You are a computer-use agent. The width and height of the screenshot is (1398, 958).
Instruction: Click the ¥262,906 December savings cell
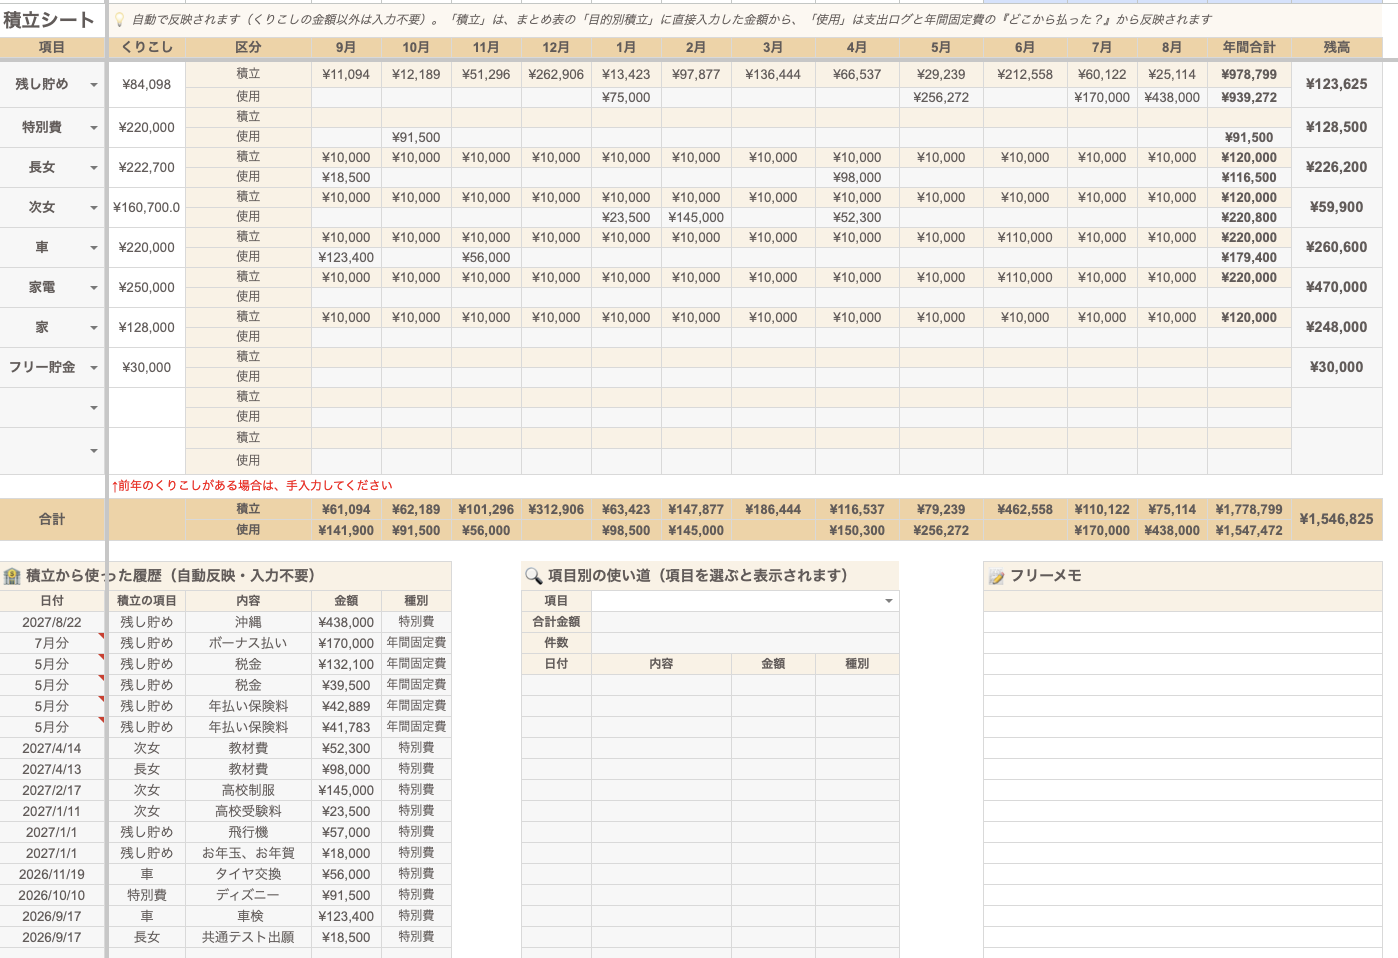pos(556,75)
